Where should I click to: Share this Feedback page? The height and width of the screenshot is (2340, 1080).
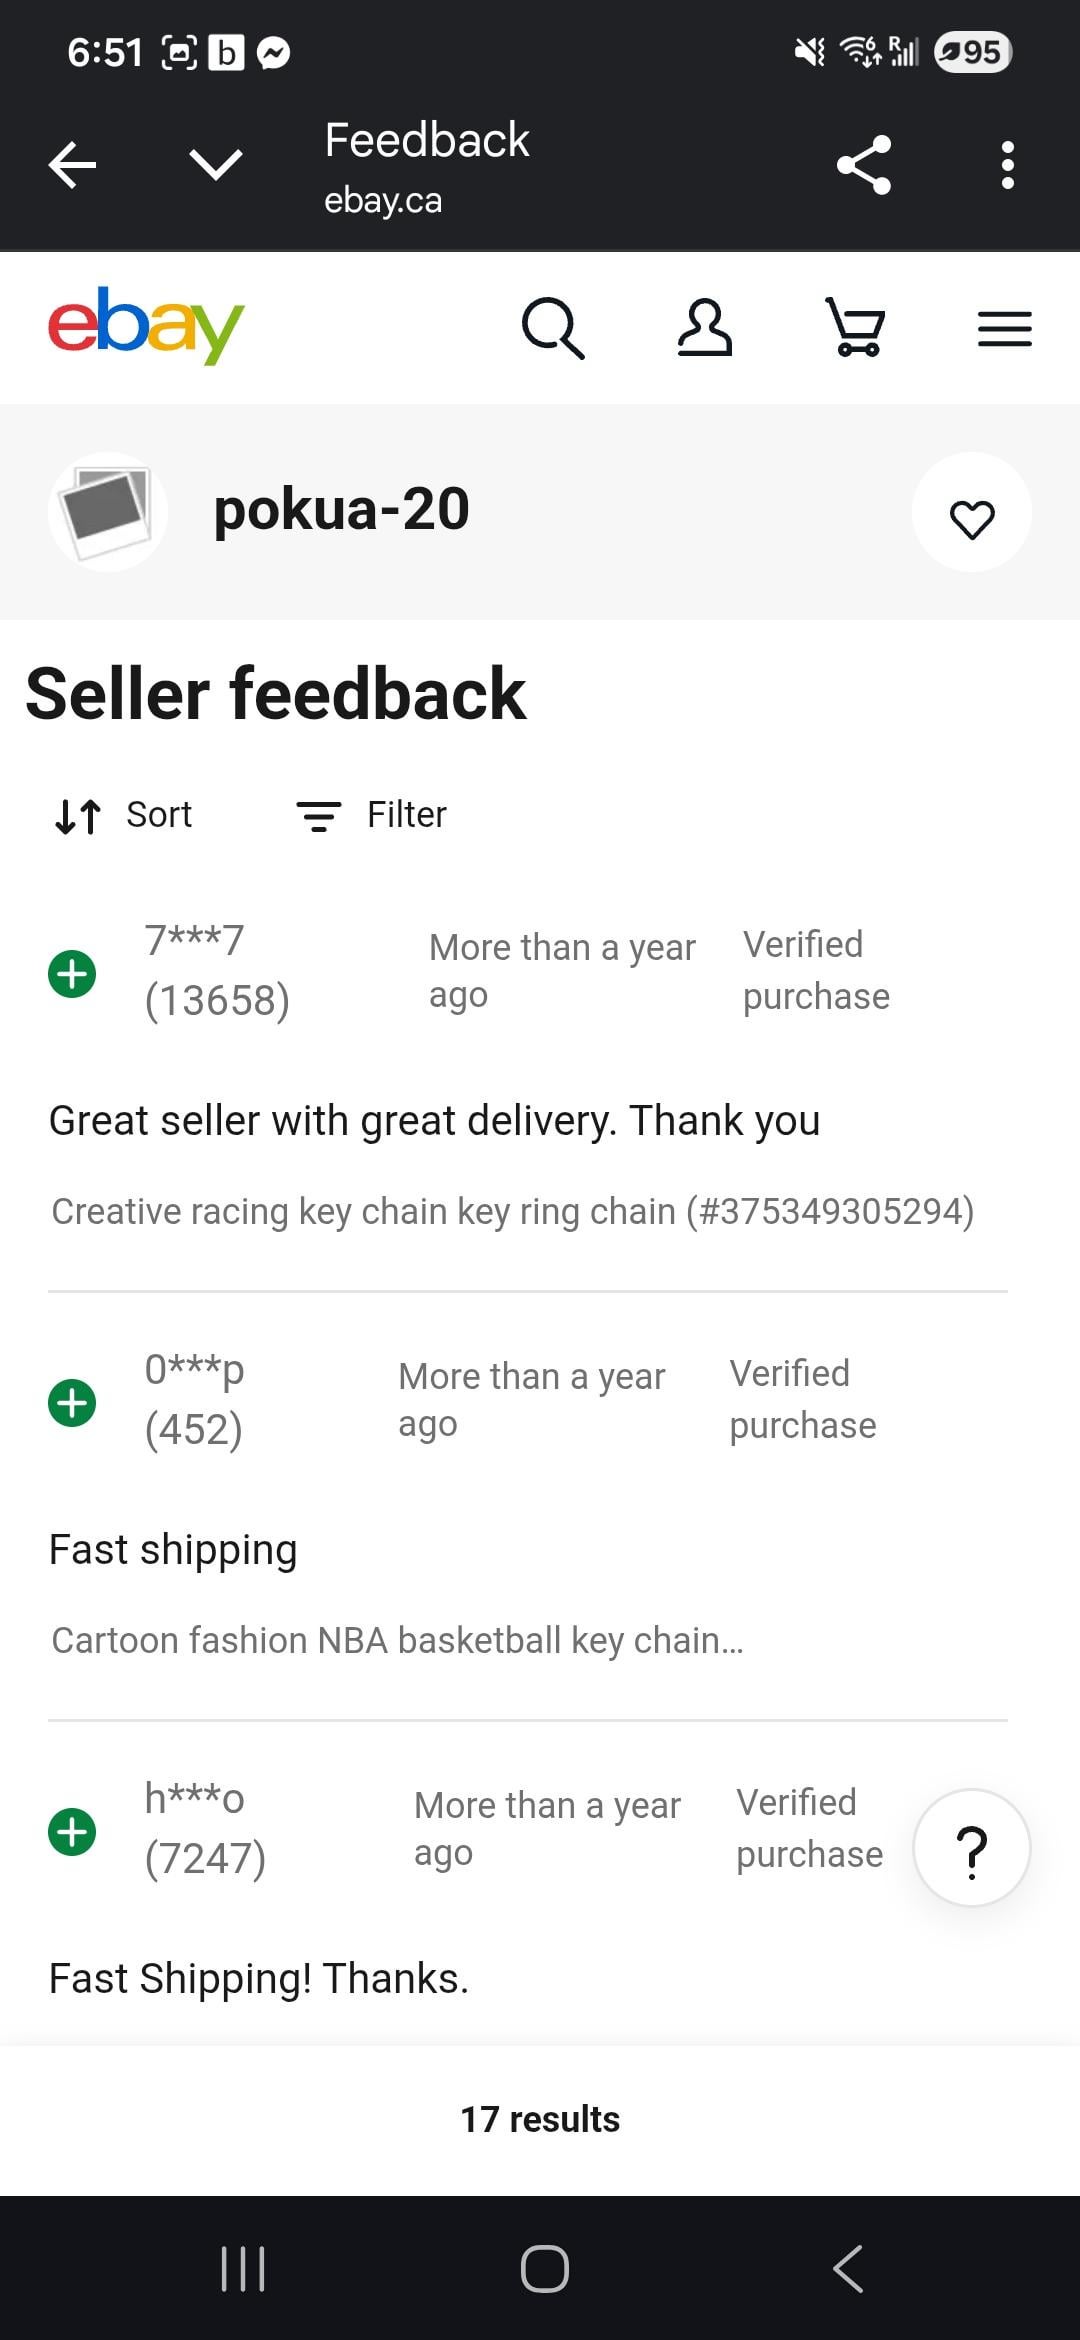point(864,165)
